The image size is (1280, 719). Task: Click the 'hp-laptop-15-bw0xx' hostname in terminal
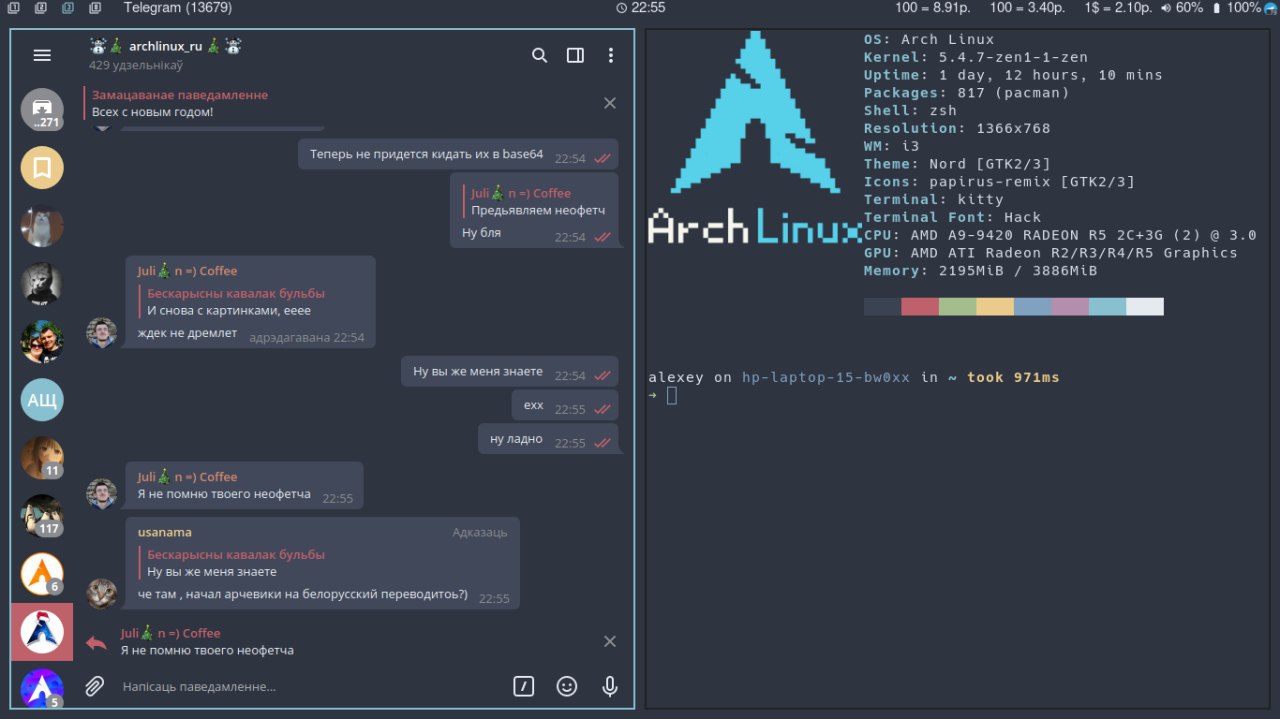tap(826, 377)
